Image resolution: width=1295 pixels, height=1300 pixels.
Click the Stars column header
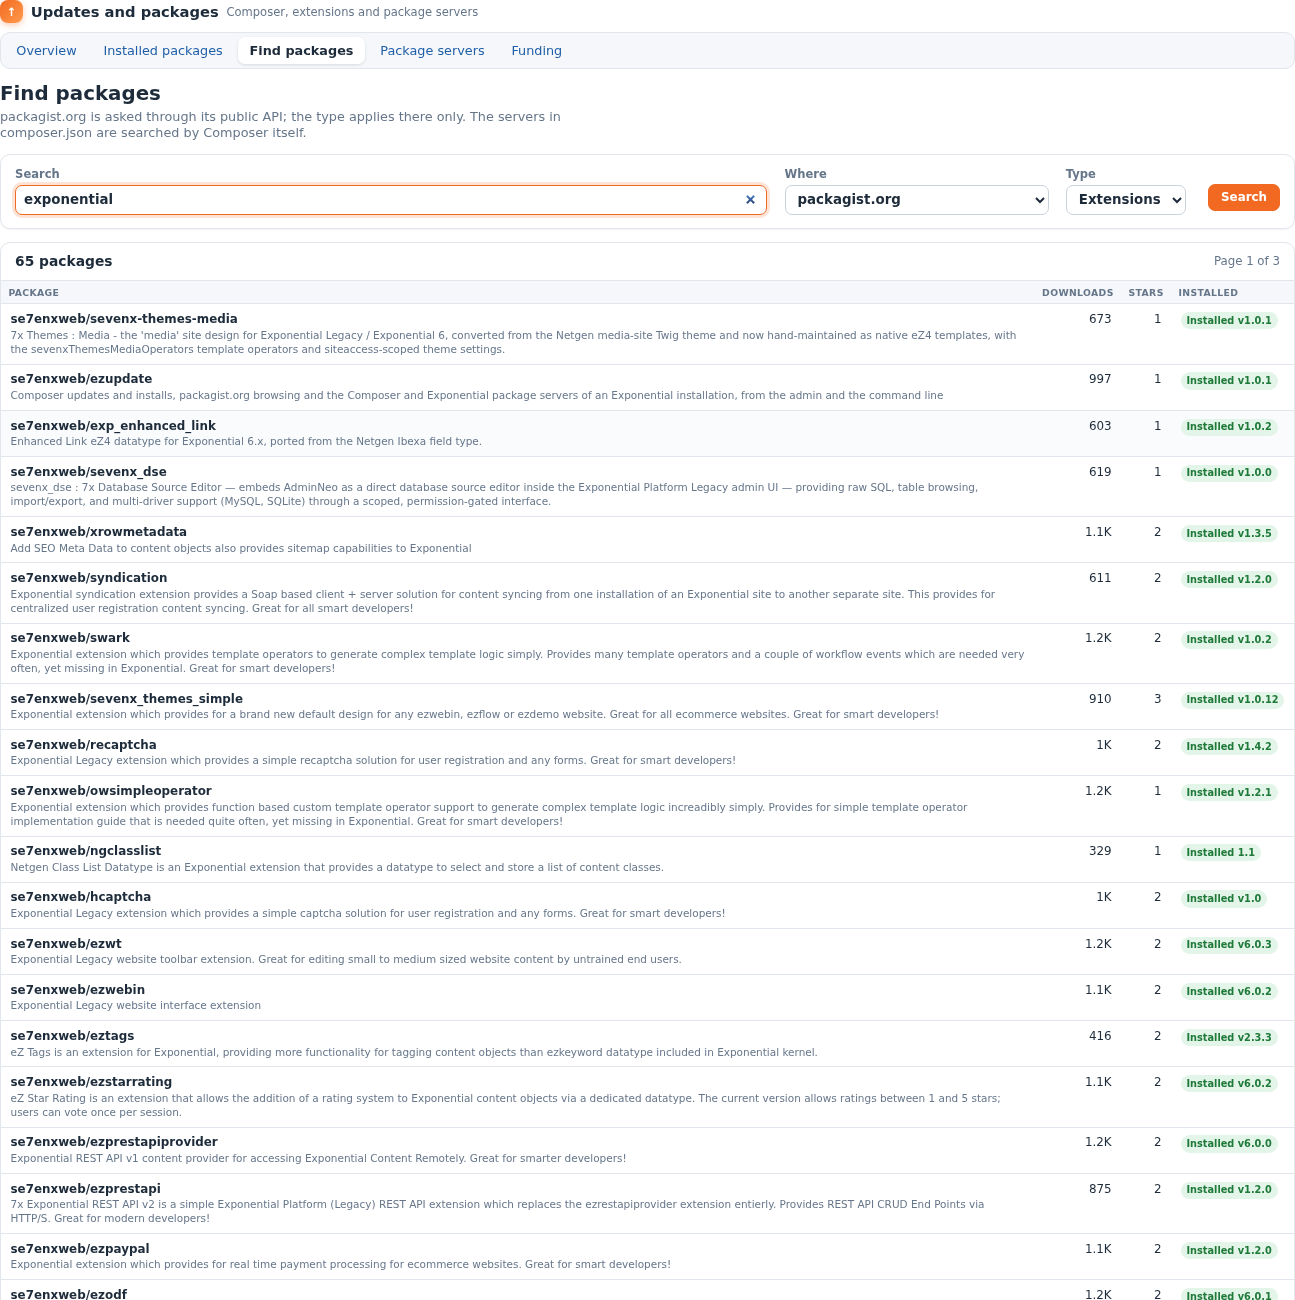[x=1145, y=293]
